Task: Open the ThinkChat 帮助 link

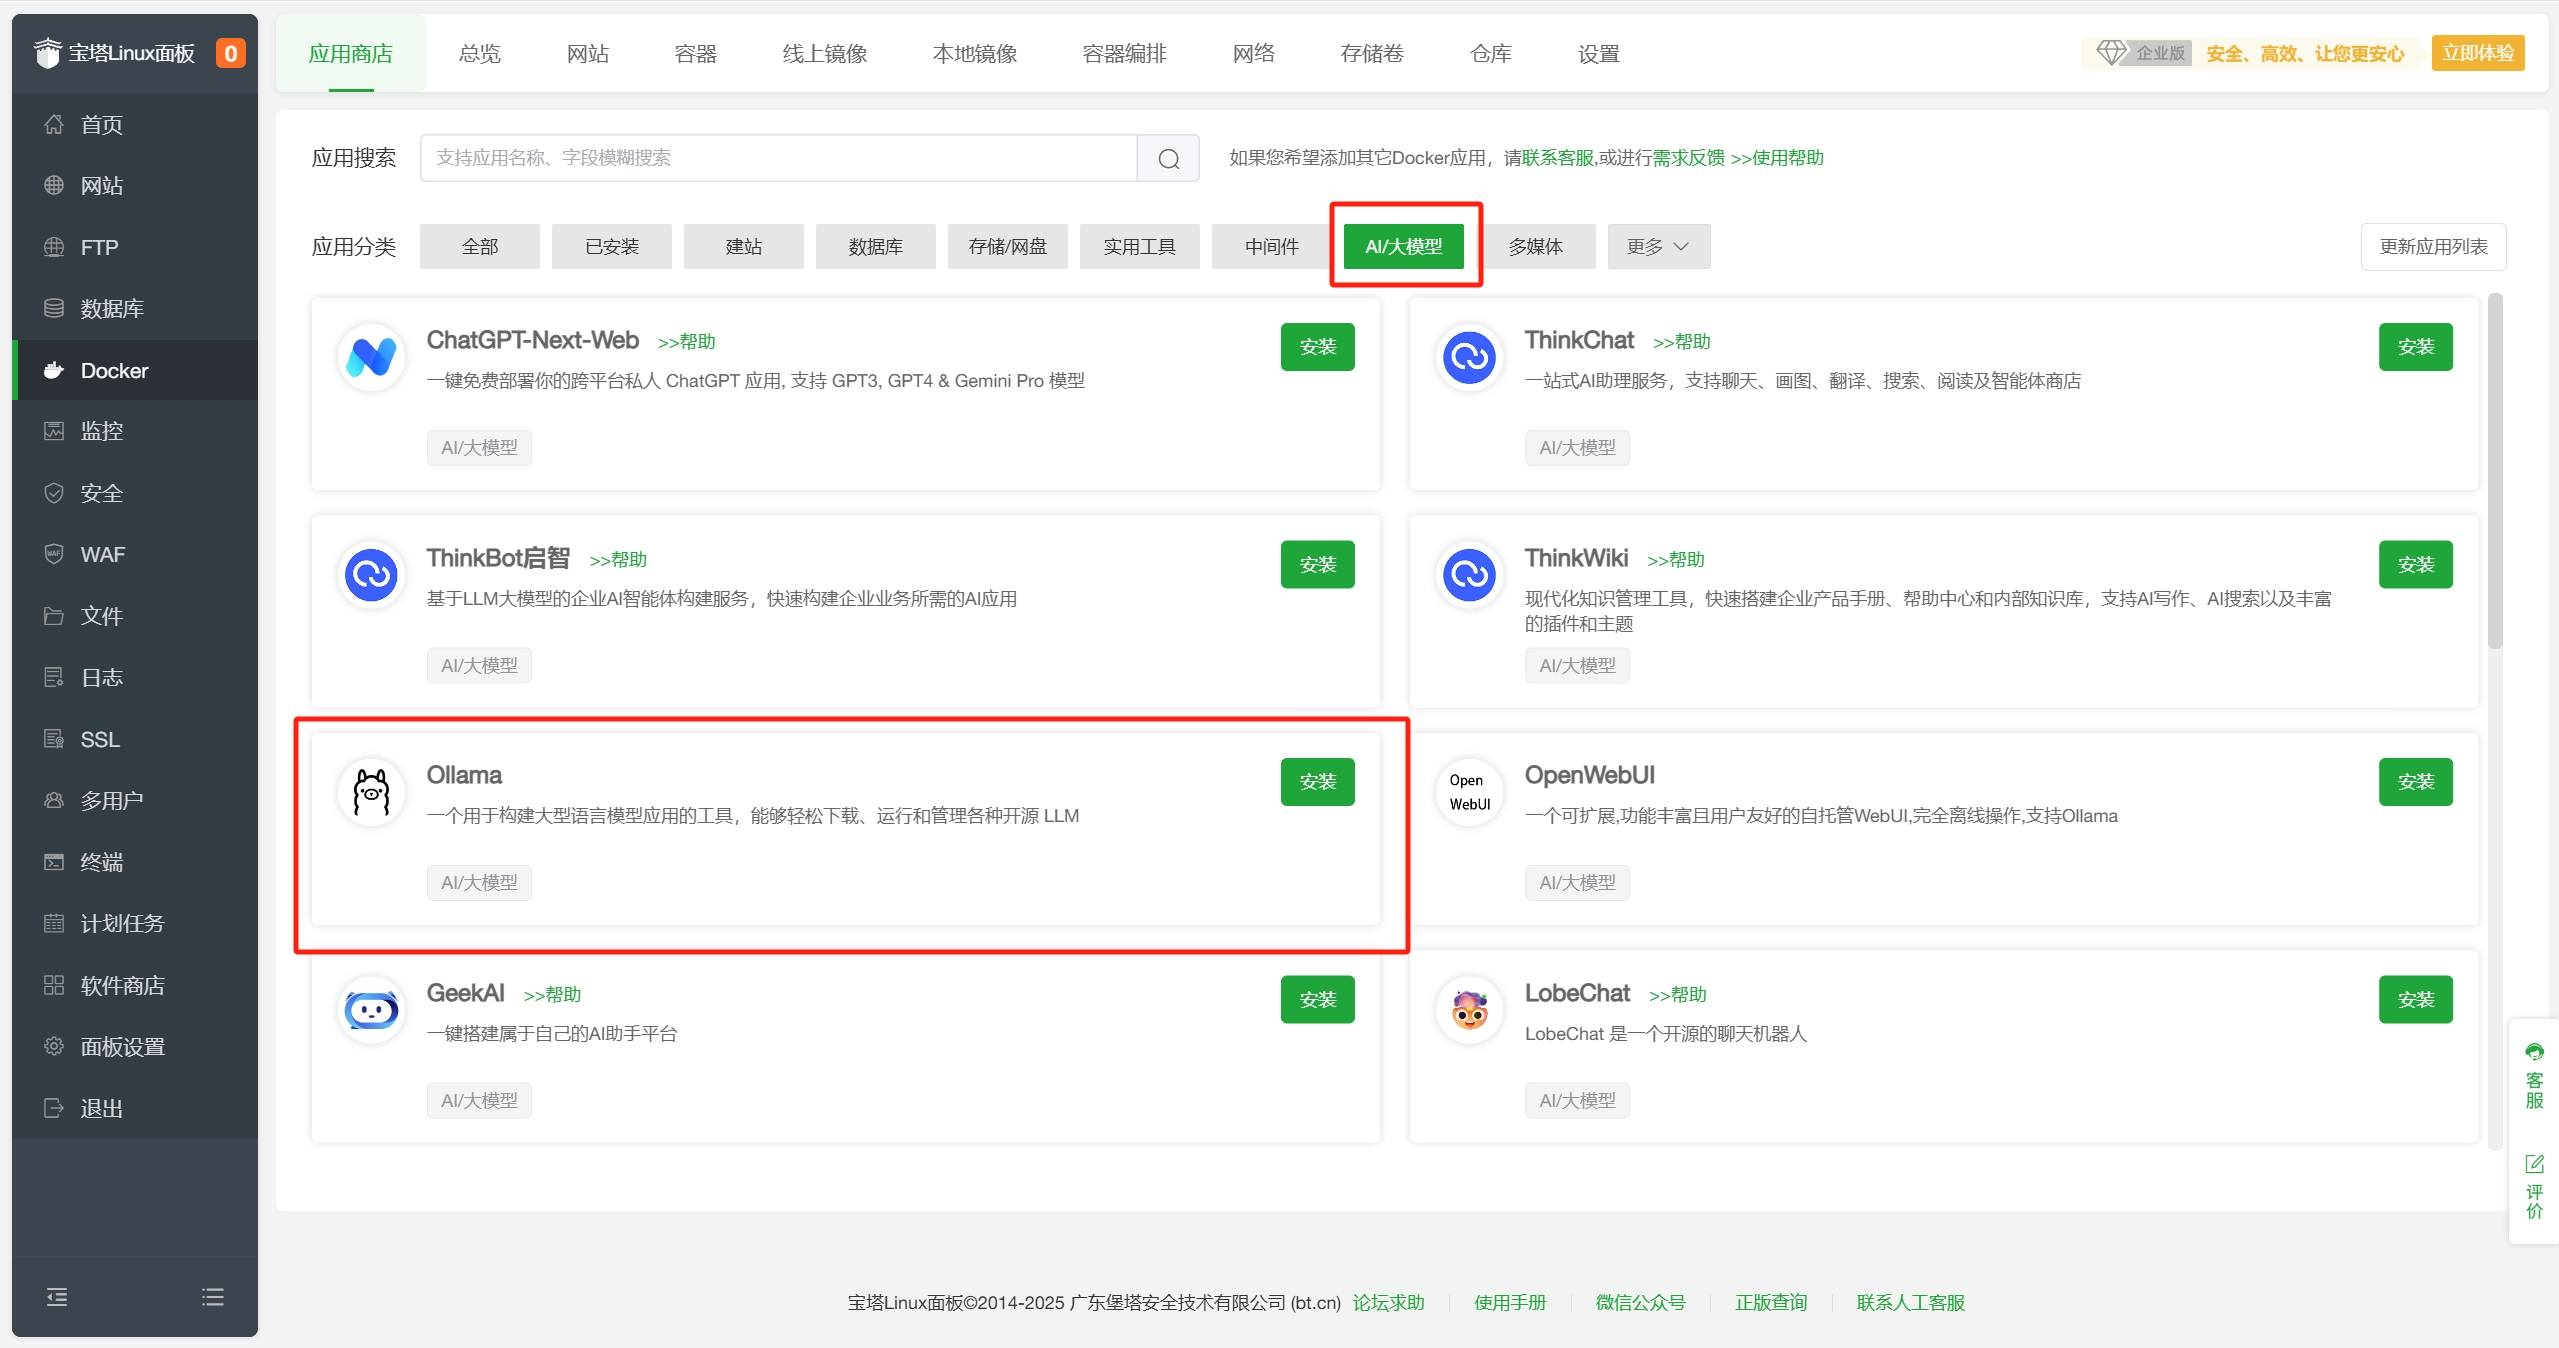Action: click(1681, 342)
